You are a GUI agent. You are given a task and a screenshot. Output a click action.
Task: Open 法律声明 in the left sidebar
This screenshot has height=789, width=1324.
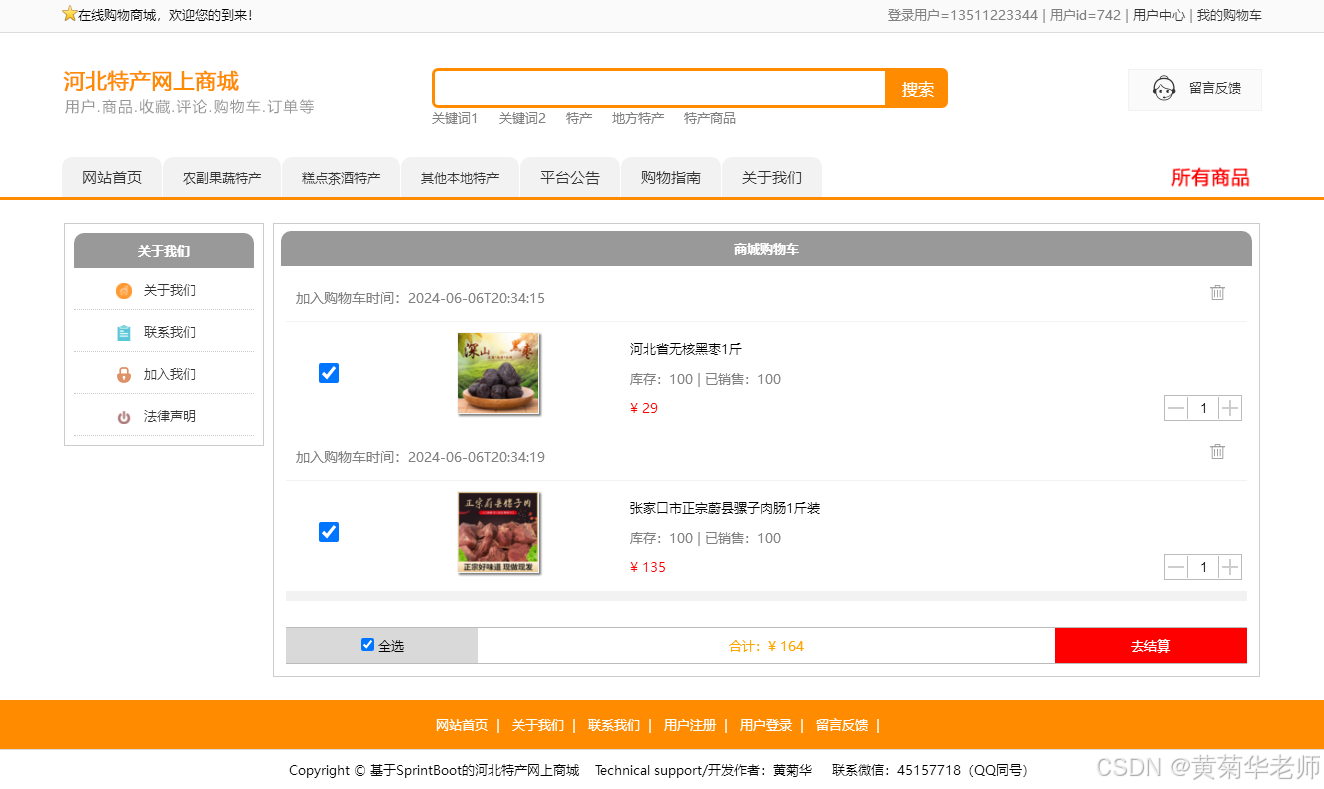170,416
